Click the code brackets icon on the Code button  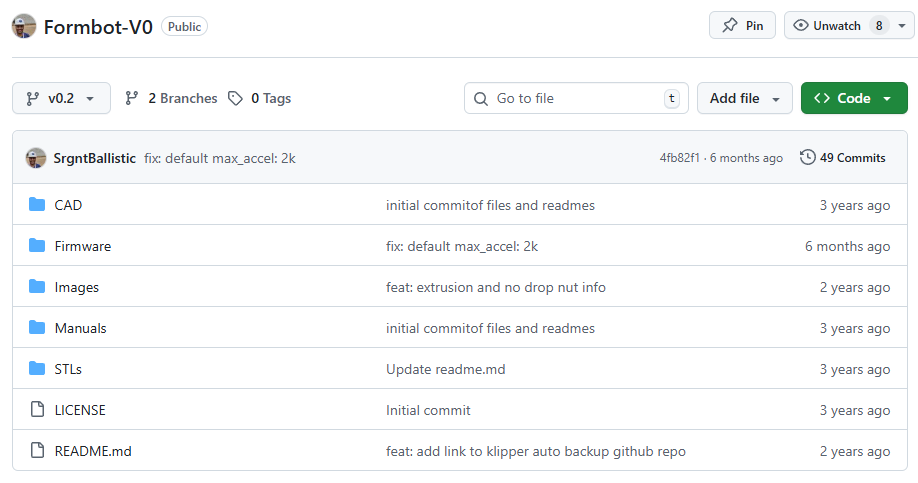[x=821, y=98]
